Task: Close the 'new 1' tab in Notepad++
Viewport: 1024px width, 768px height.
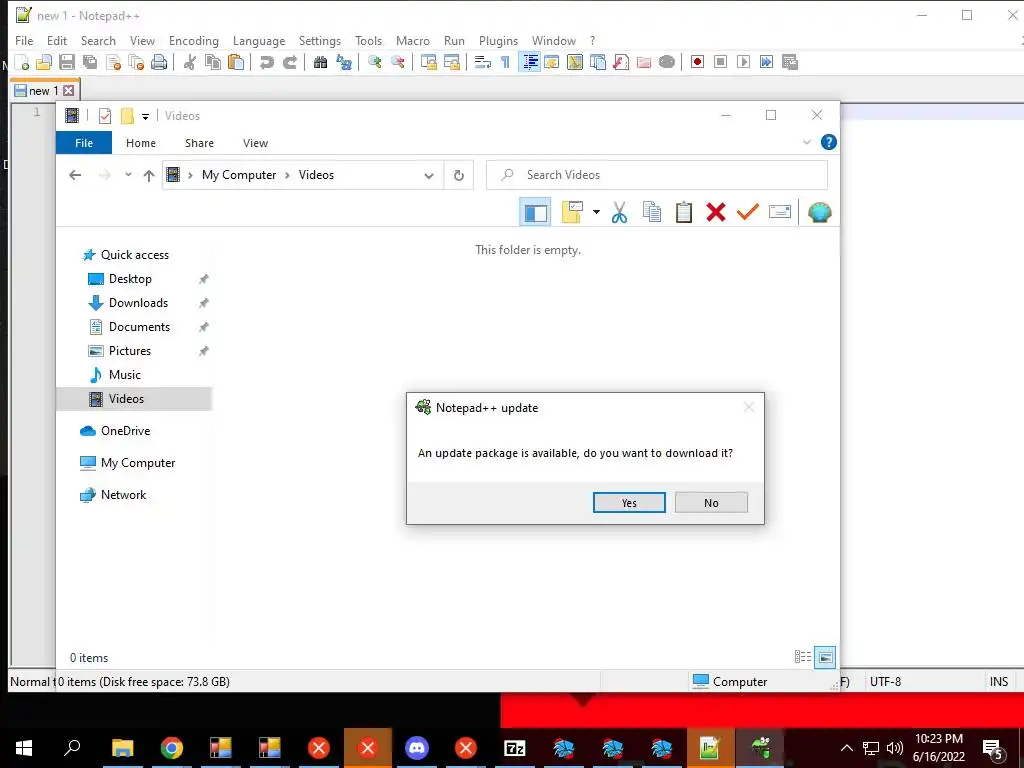Action: [x=69, y=91]
